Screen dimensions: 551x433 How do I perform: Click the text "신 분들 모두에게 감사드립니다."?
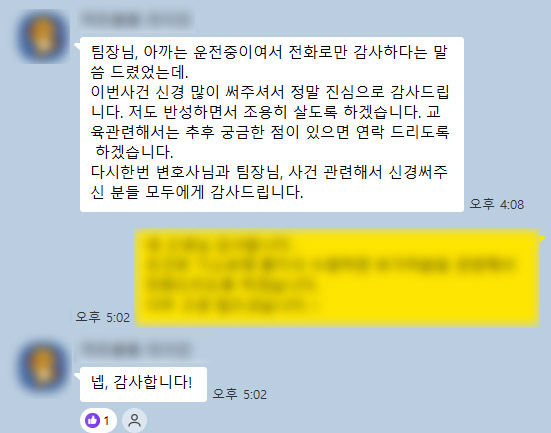click(197, 192)
